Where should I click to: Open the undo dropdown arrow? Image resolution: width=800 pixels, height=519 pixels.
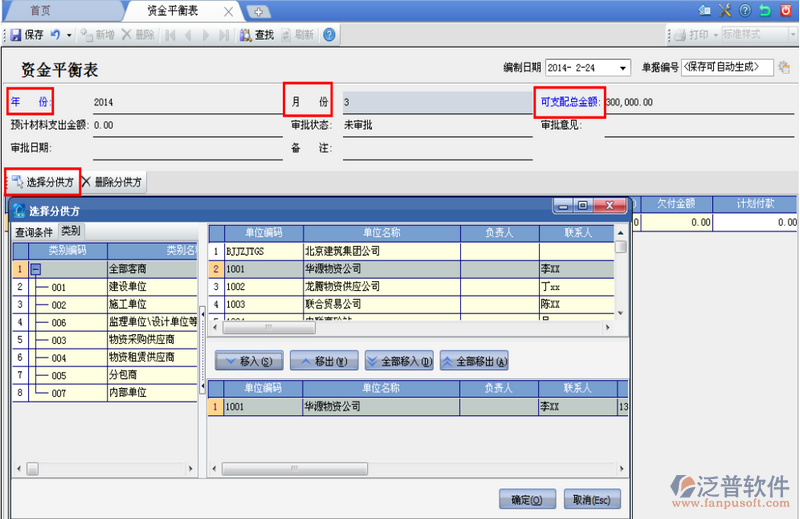[x=69, y=35]
